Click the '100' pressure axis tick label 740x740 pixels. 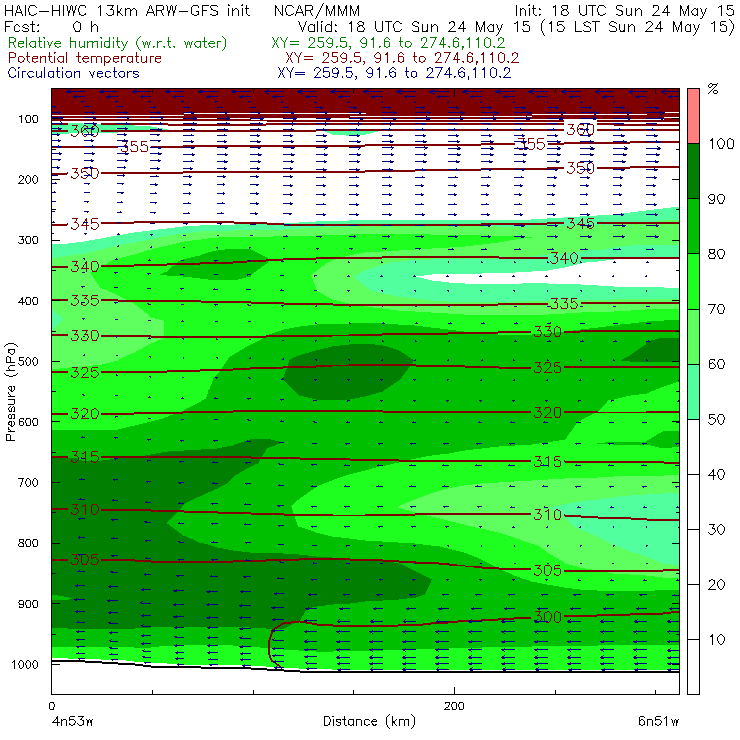click(28, 119)
